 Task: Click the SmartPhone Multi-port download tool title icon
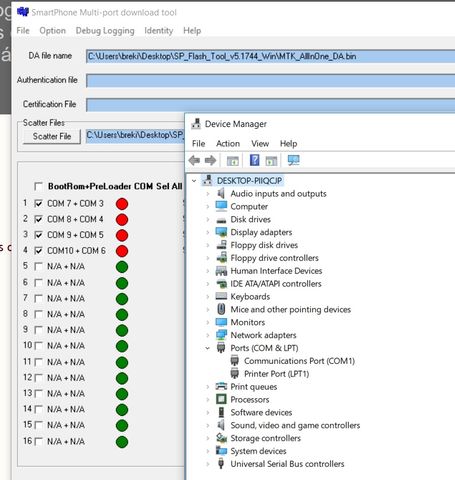[23, 12]
